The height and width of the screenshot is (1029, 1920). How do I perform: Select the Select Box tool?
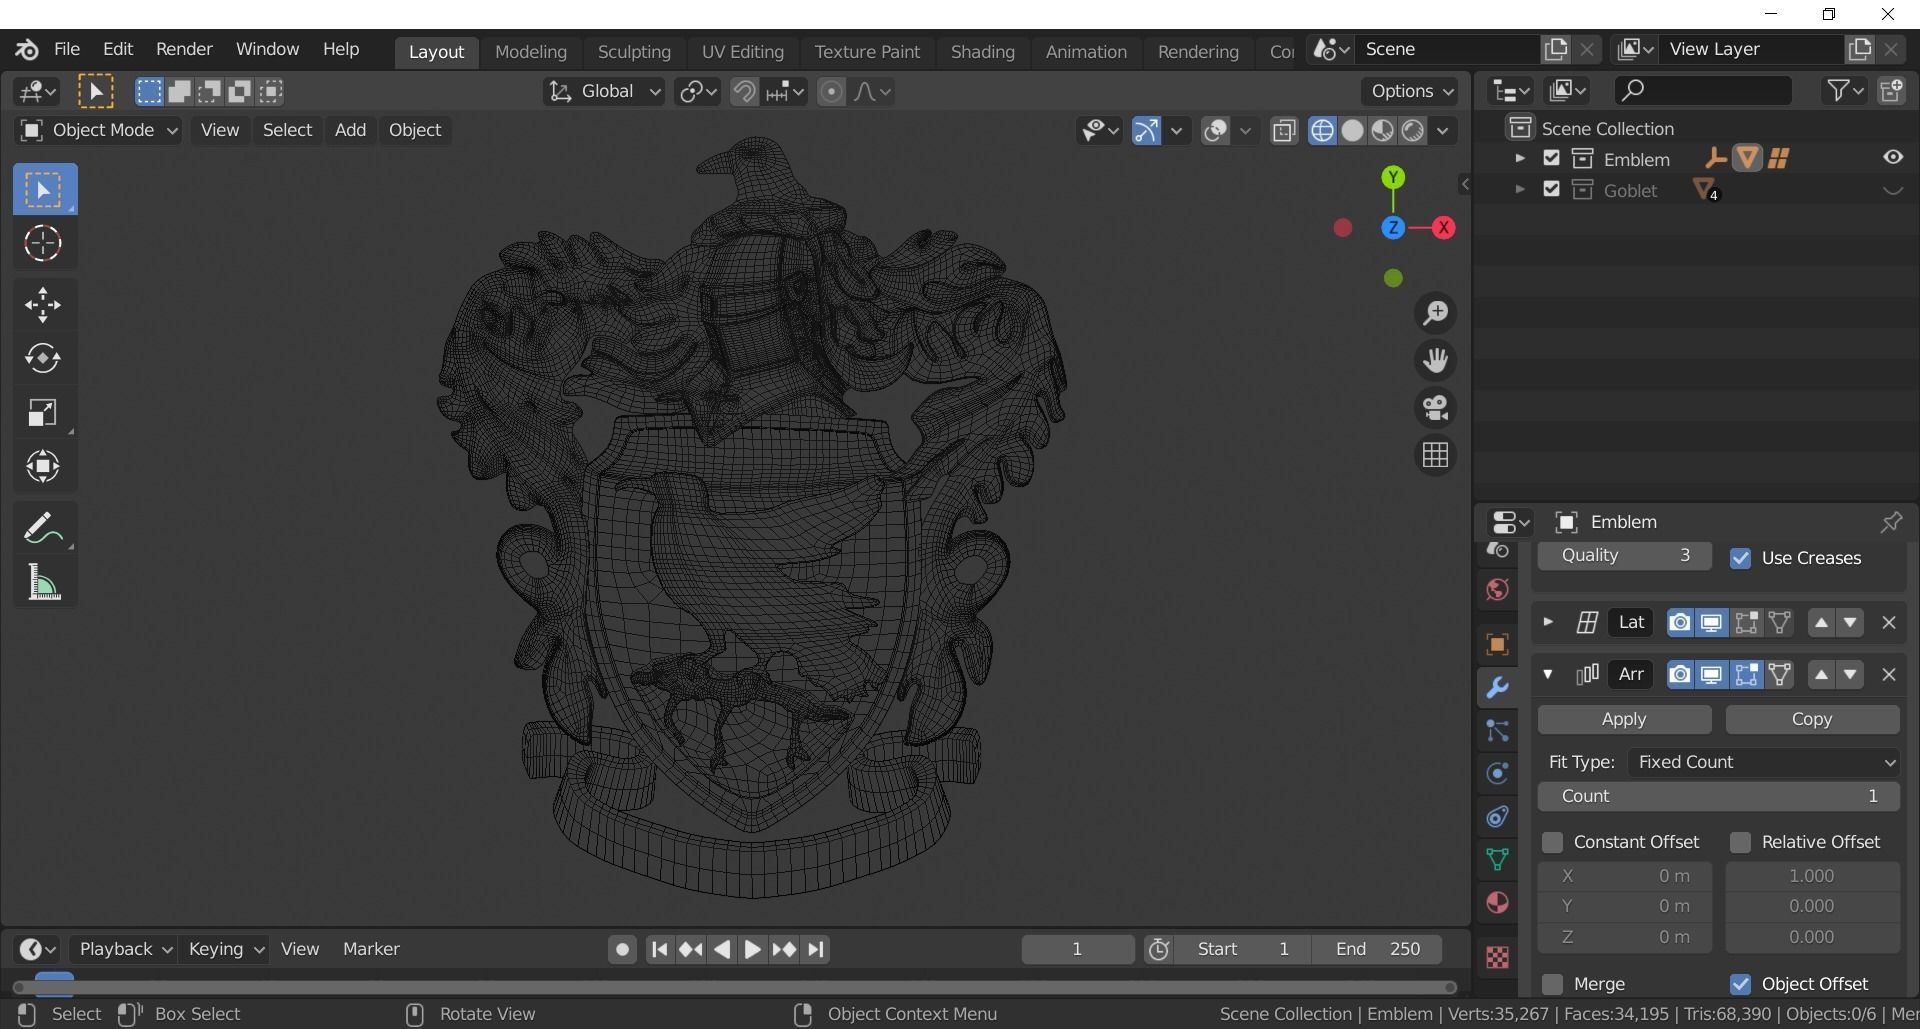coord(44,189)
